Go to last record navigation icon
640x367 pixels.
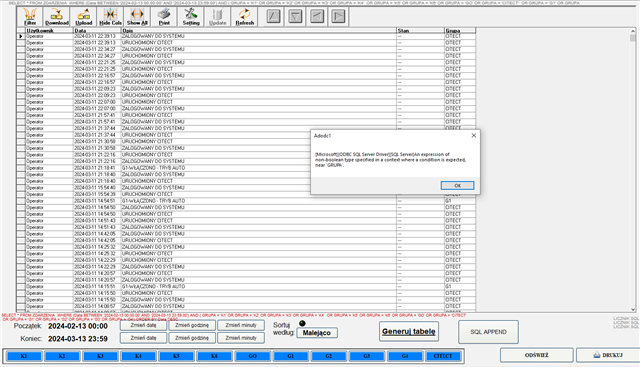pyautogui.click(x=338, y=17)
